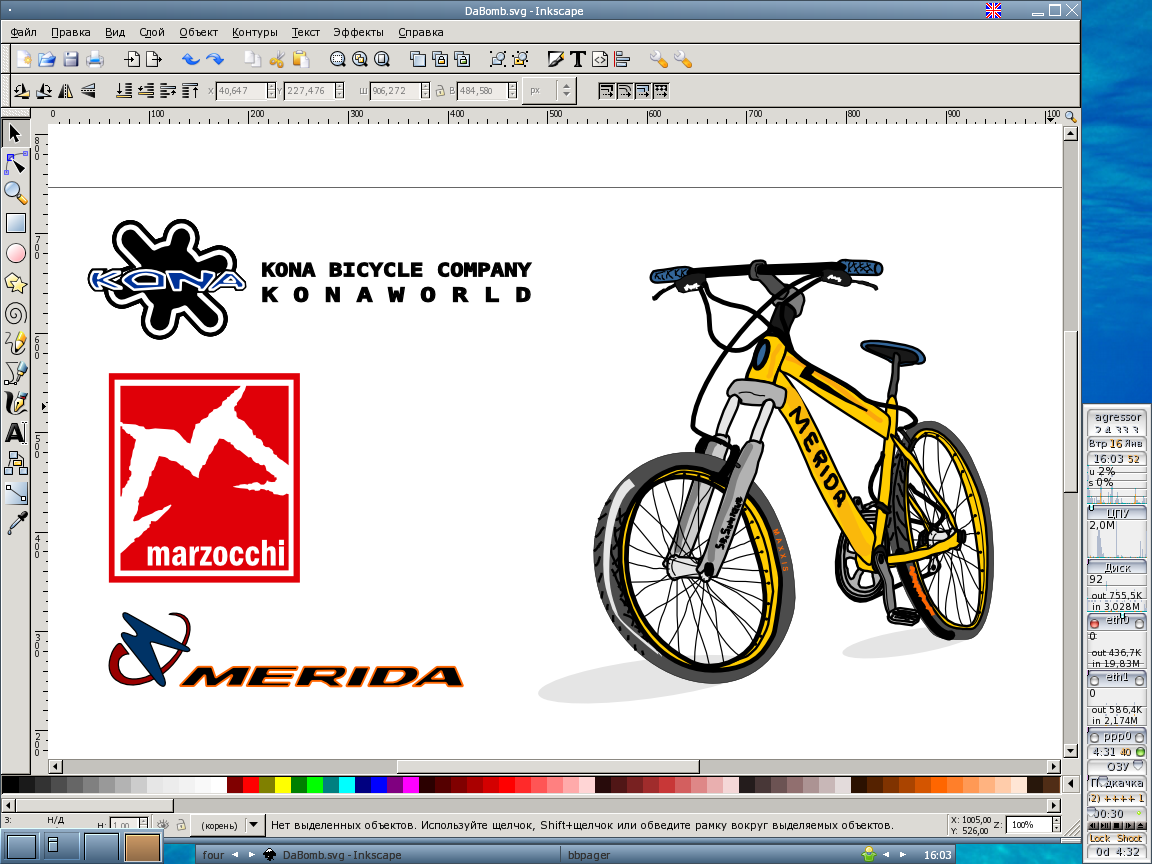The height and width of the screenshot is (864, 1152).
Task: Open the Эффекты menu
Action: 359,32
